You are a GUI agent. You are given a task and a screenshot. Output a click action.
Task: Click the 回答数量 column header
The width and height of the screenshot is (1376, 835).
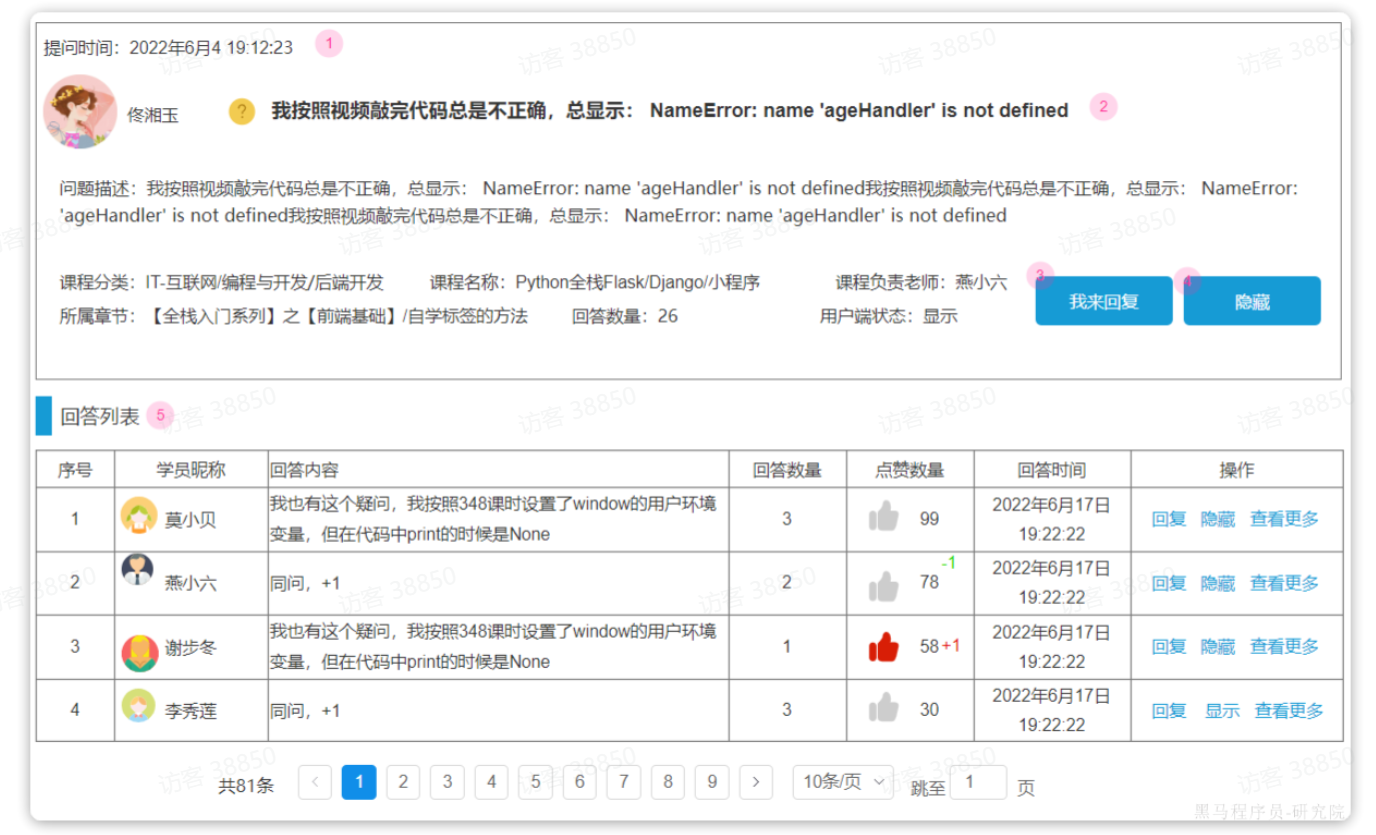787,469
